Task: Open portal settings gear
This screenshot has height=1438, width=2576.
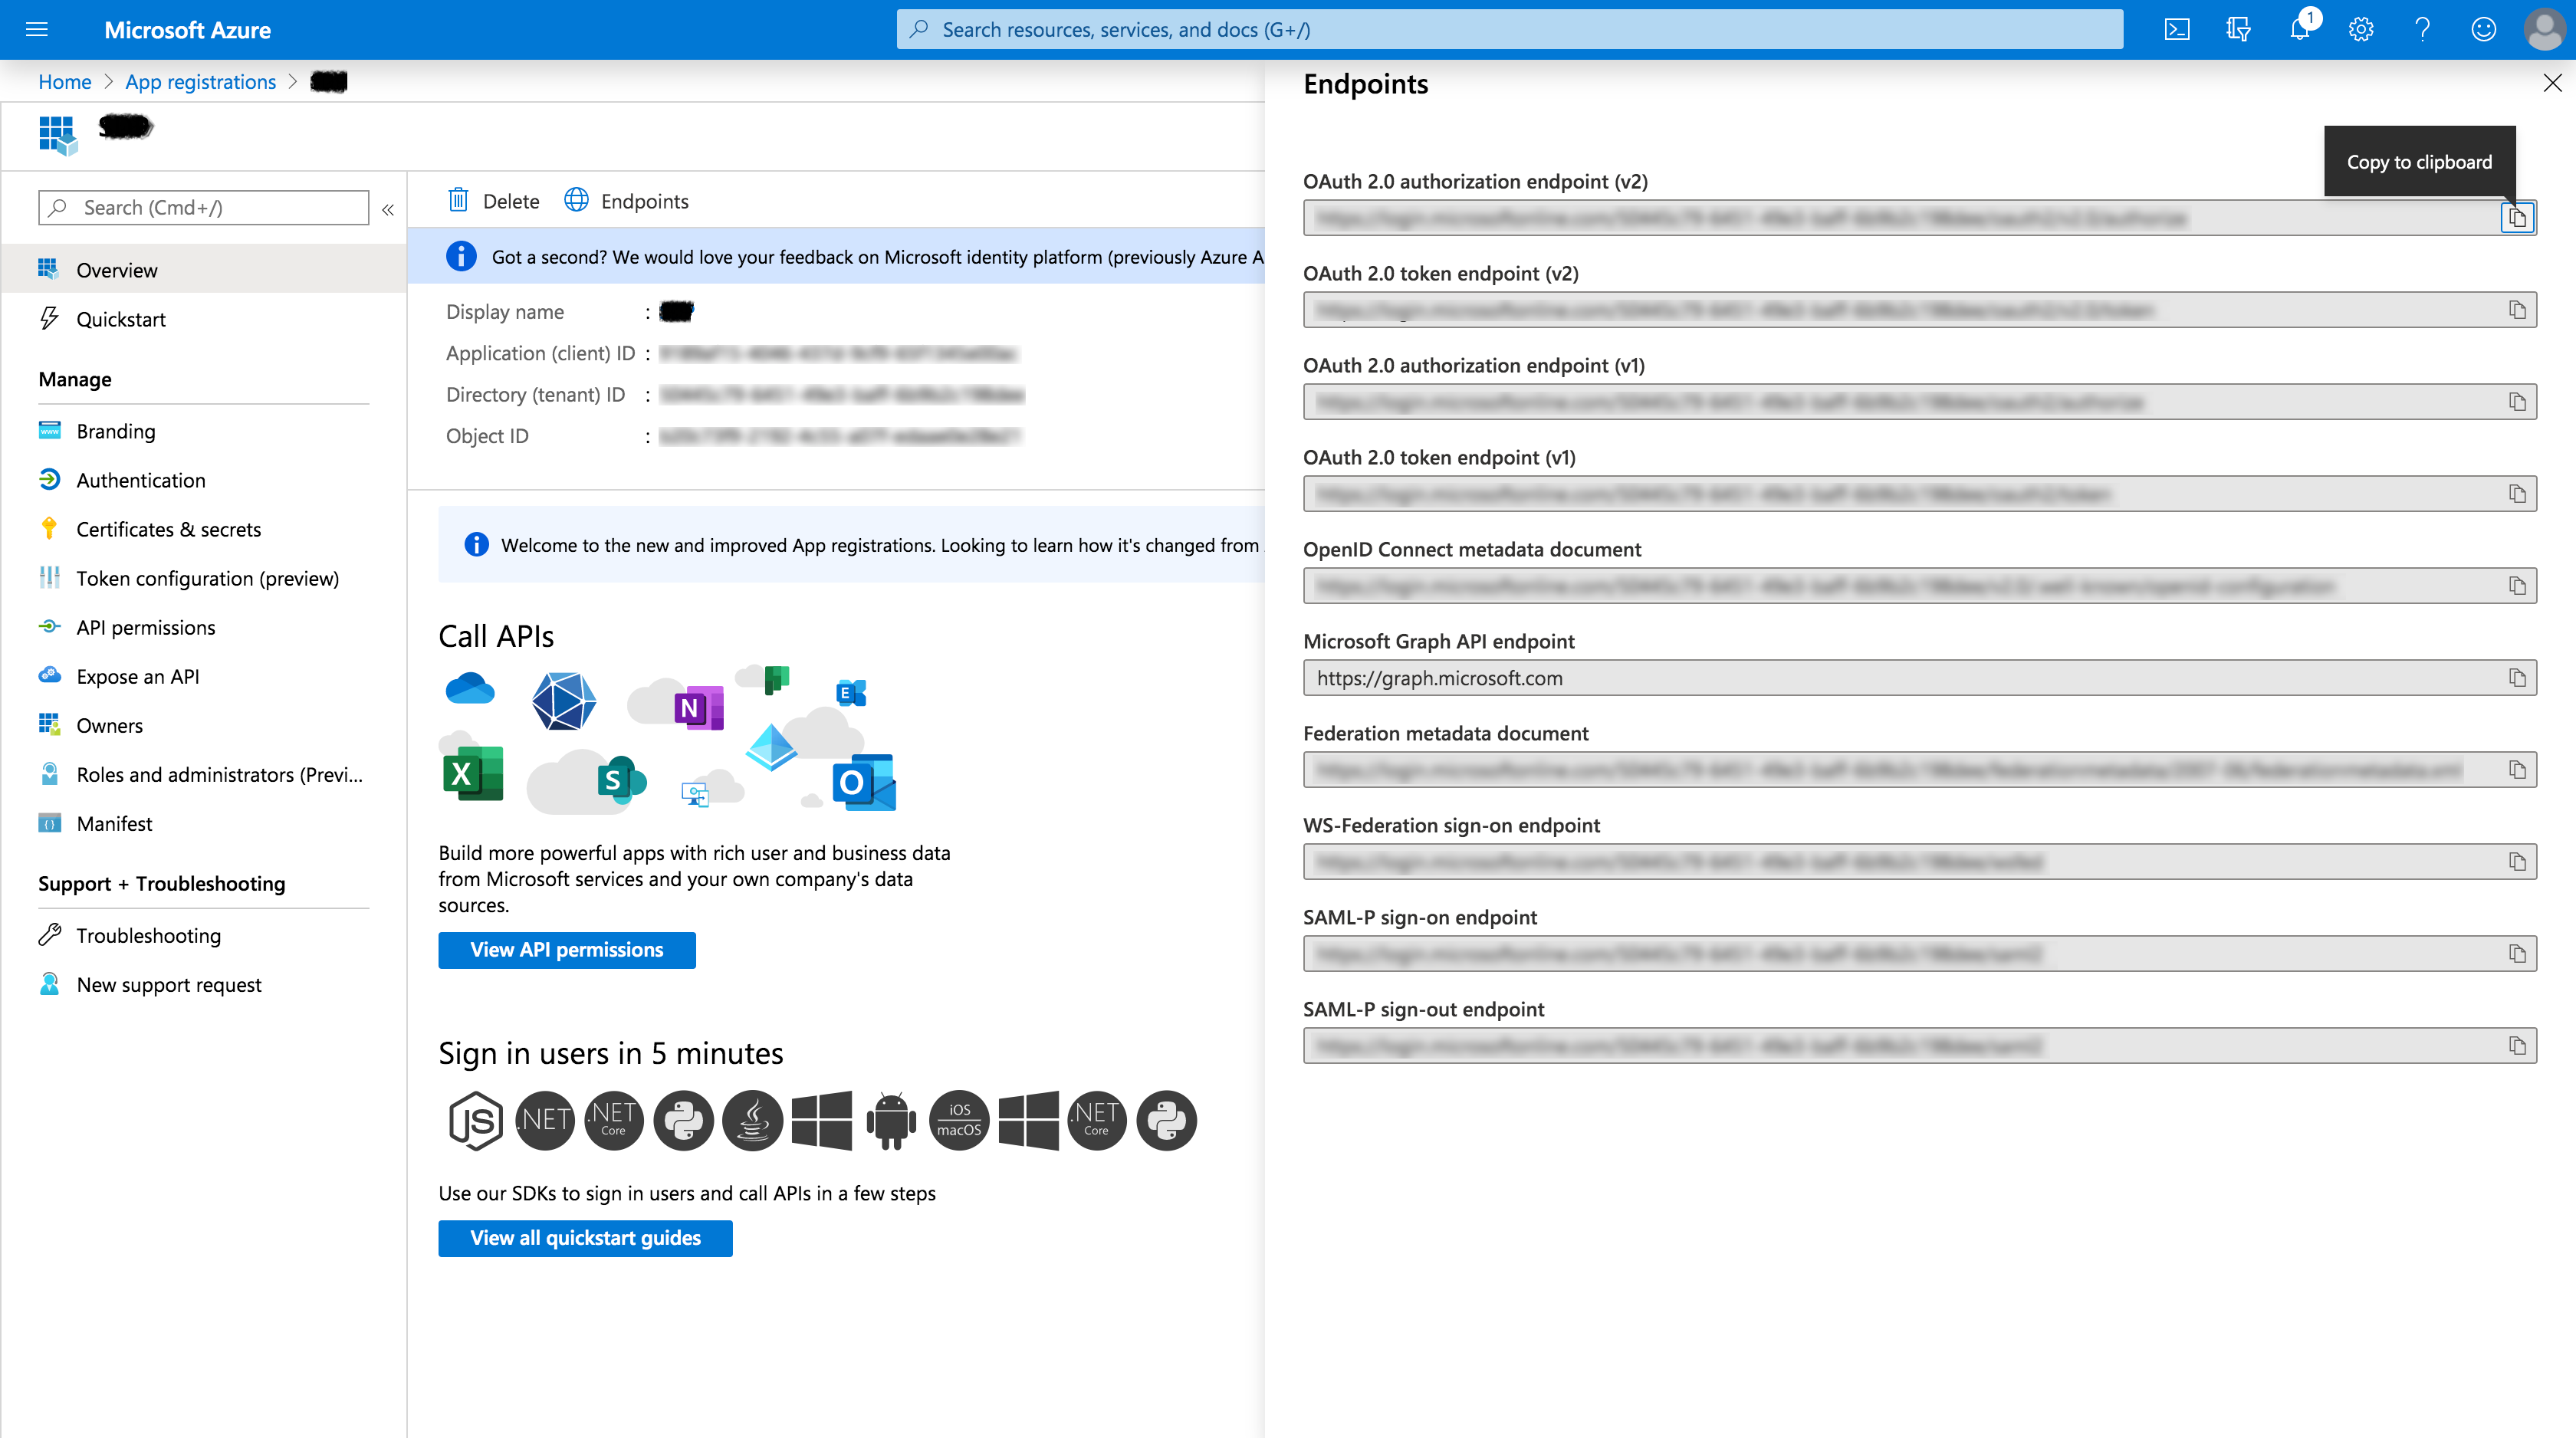Action: [2361, 29]
